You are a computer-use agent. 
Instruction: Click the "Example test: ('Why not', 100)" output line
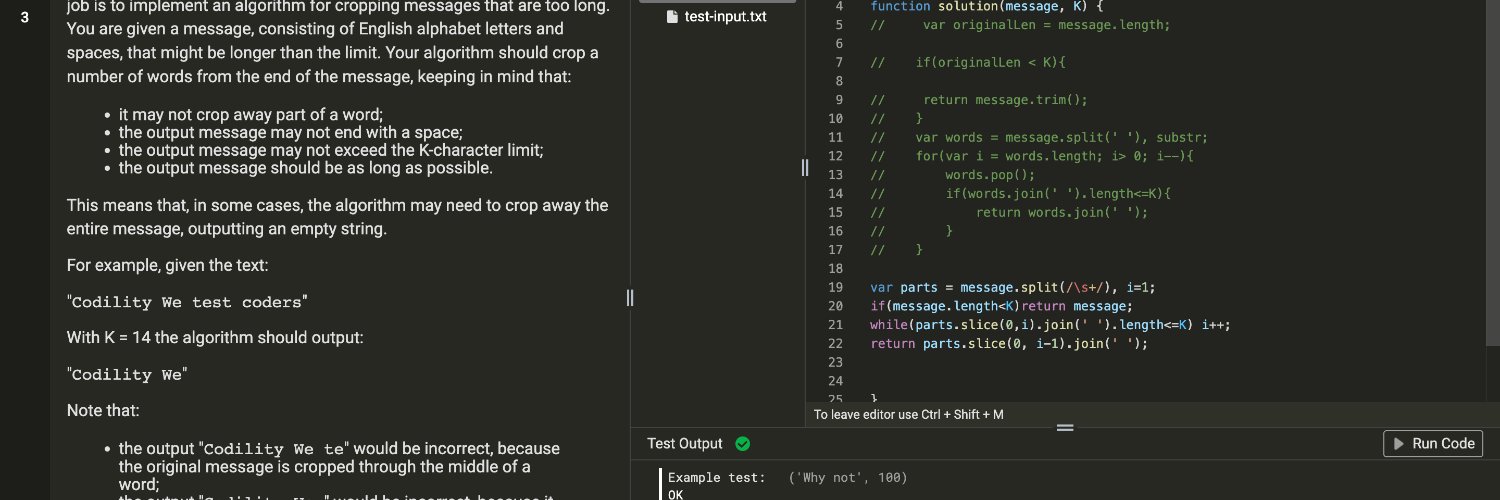click(x=787, y=478)
